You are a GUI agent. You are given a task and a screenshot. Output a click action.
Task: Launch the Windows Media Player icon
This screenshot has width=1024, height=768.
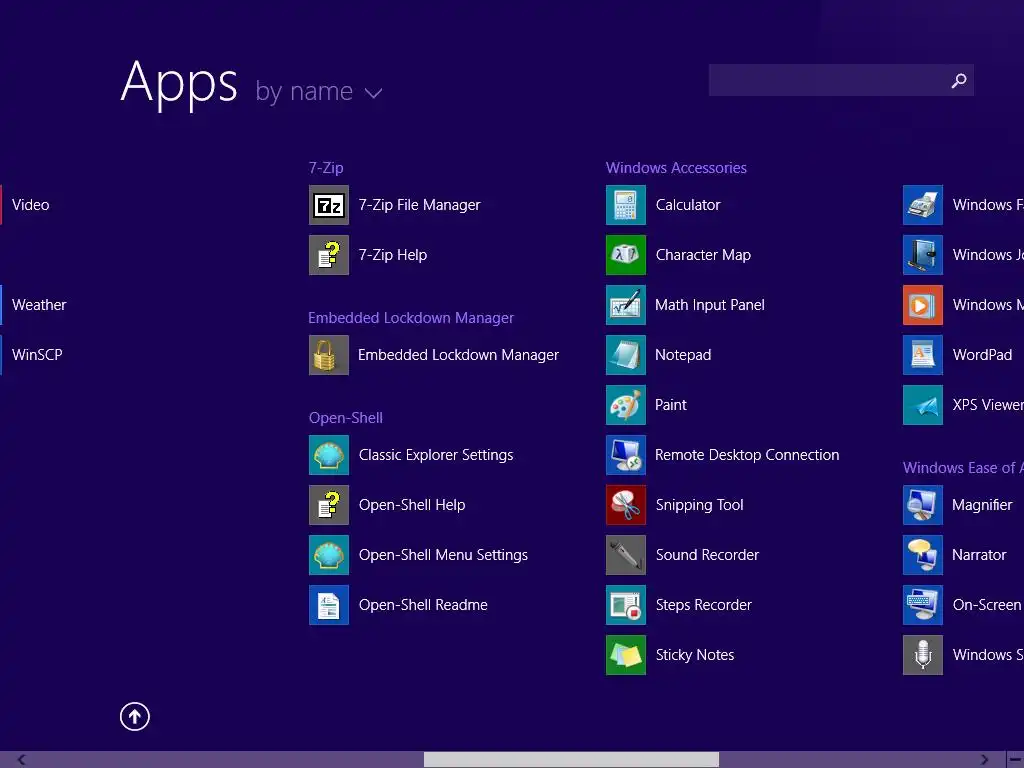click(x=923, y=305)
